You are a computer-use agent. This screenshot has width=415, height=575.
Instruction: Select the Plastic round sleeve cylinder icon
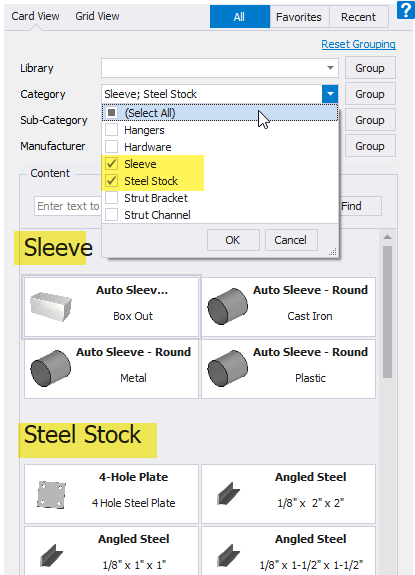pyautogui.click(x=228, y=368)
